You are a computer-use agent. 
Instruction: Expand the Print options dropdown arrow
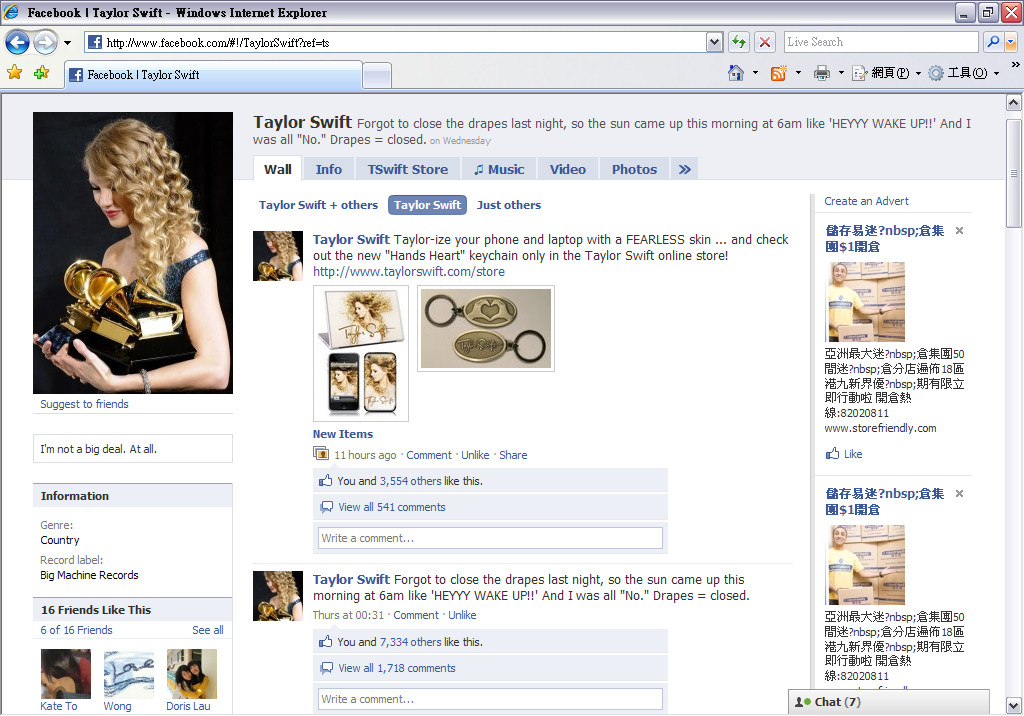841,73
